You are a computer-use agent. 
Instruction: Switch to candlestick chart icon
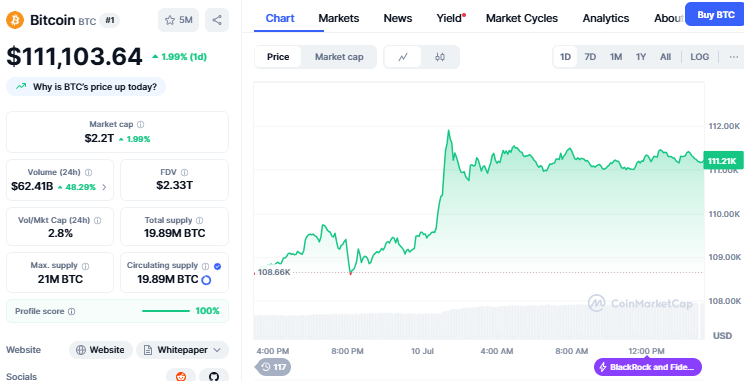tap(440, 57)
